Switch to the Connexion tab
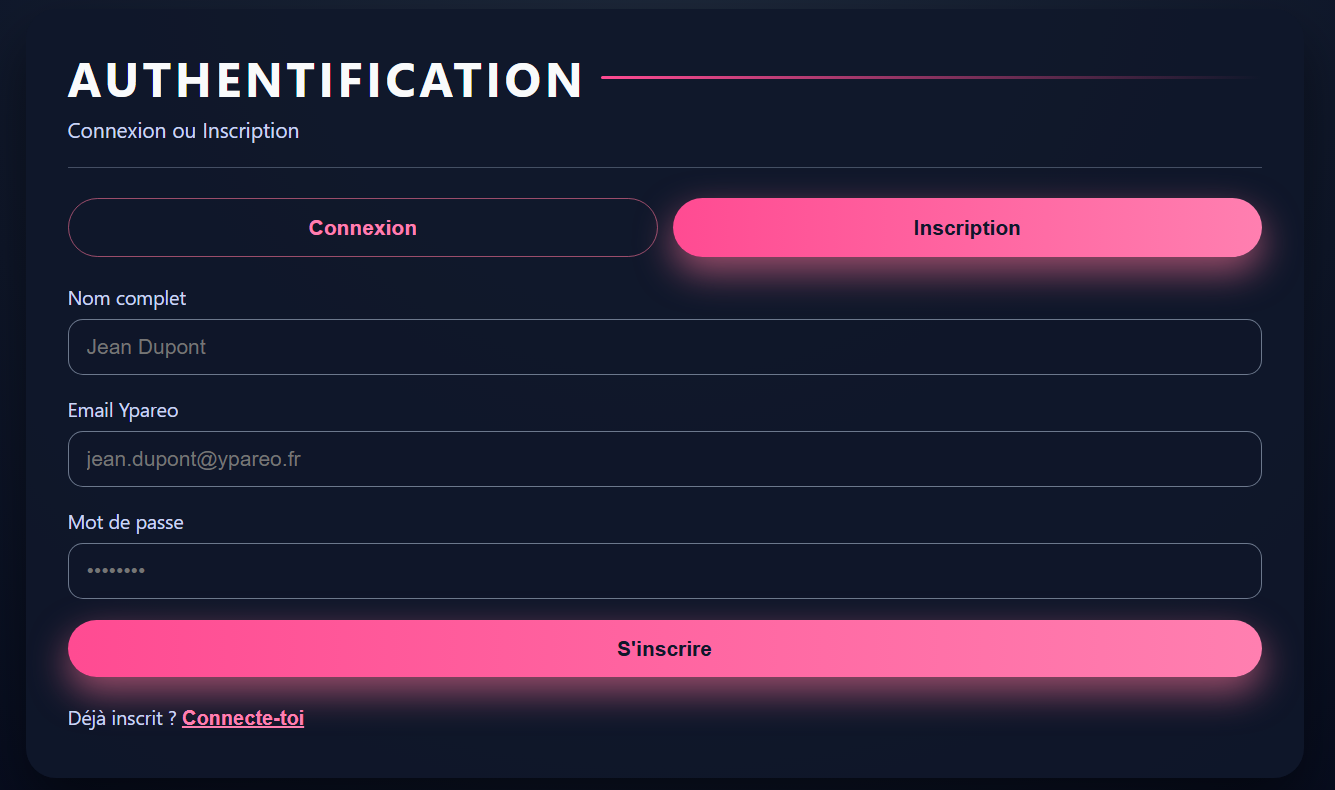The height and width of the screenshot is (790, 1335). coord(362,228)
